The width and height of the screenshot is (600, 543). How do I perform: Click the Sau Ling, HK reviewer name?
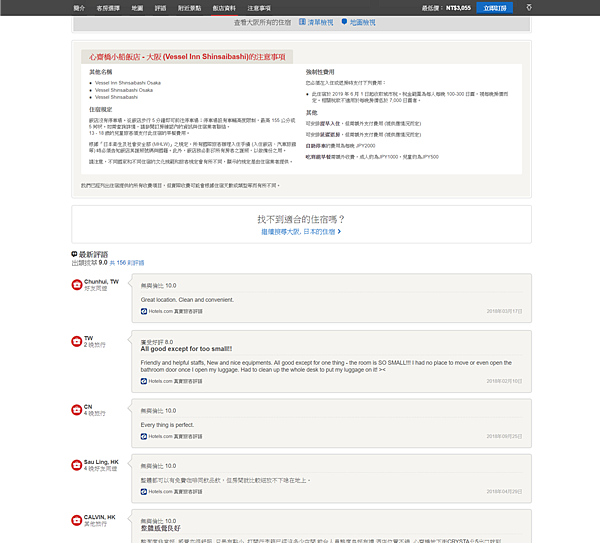point(101,462)
